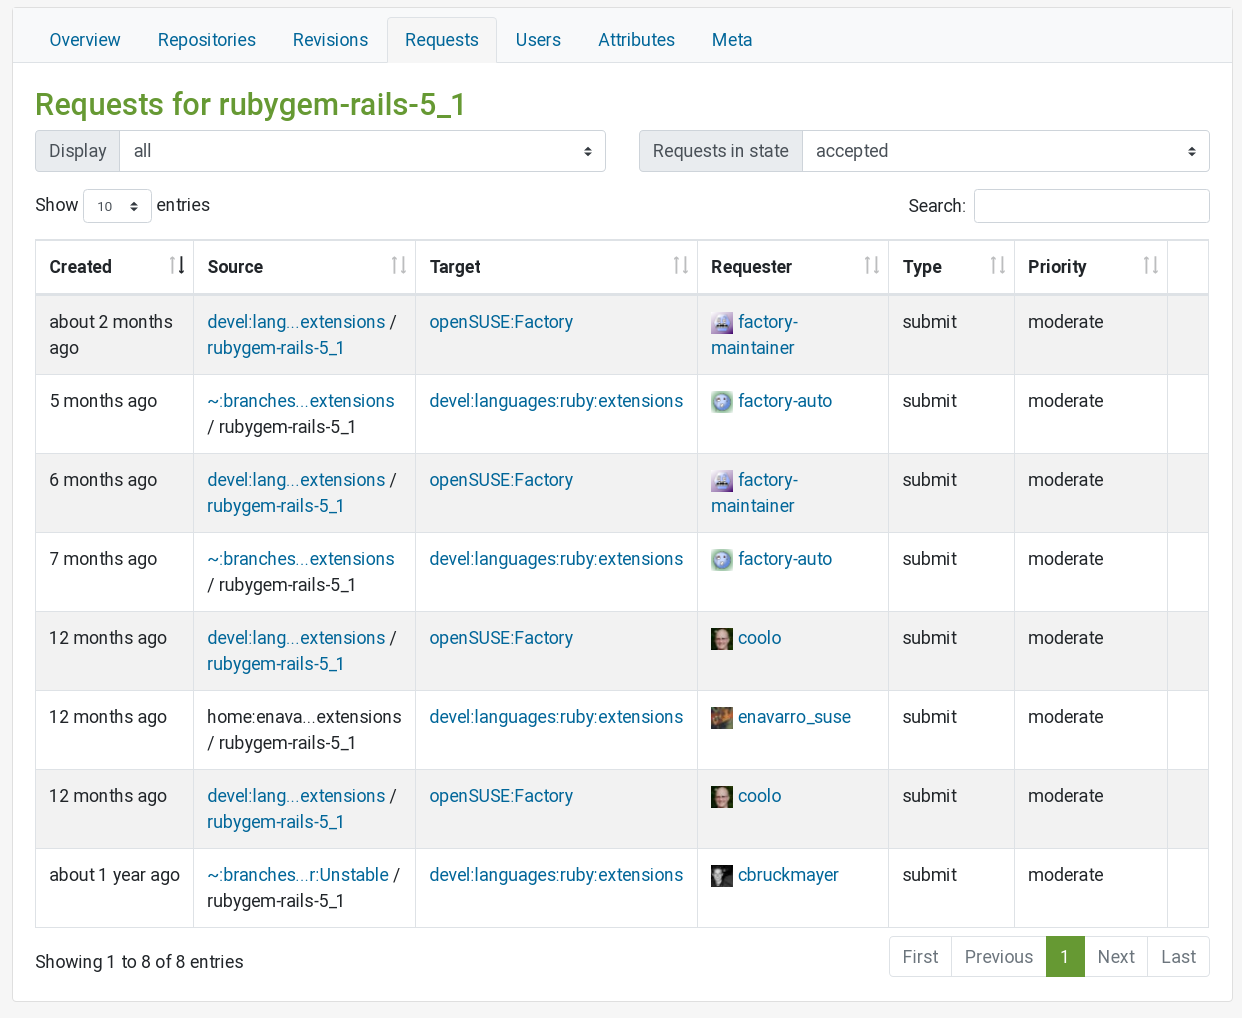1242x1018 pixels.
Task: Follow the devel:languages:ruby:extensions link
Action: pyautogui.click(x=556, y=401)
